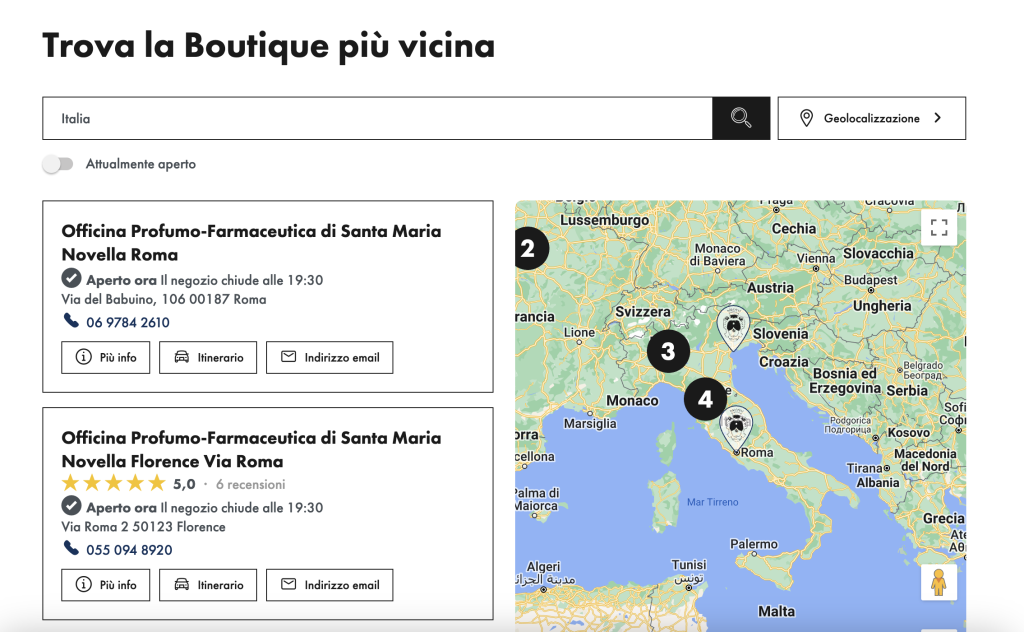Click the magnifying glass search button

click(741, 118)
